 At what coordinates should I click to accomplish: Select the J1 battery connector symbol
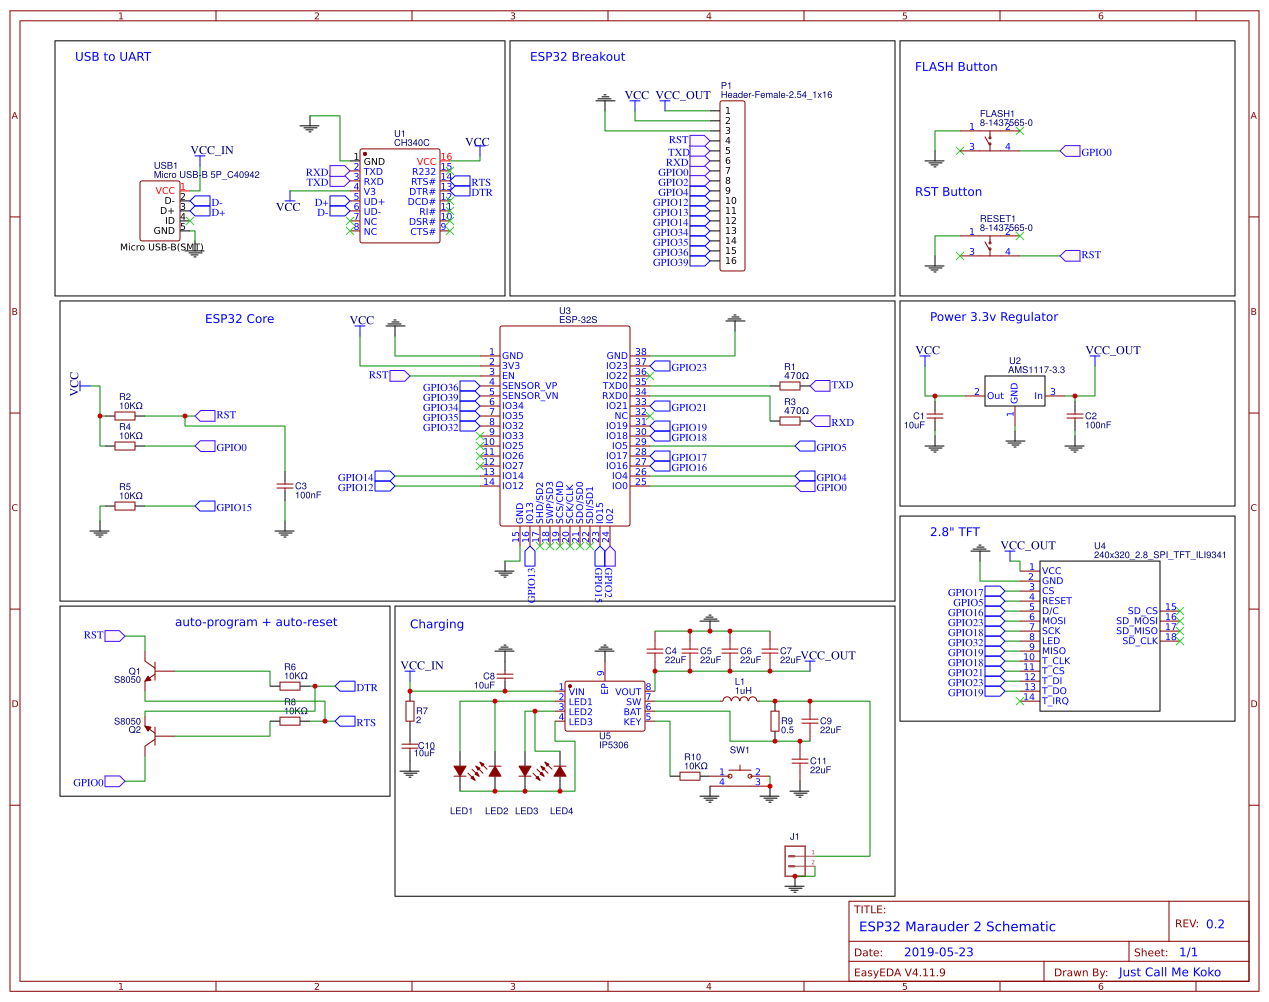(x=795, y=861)
